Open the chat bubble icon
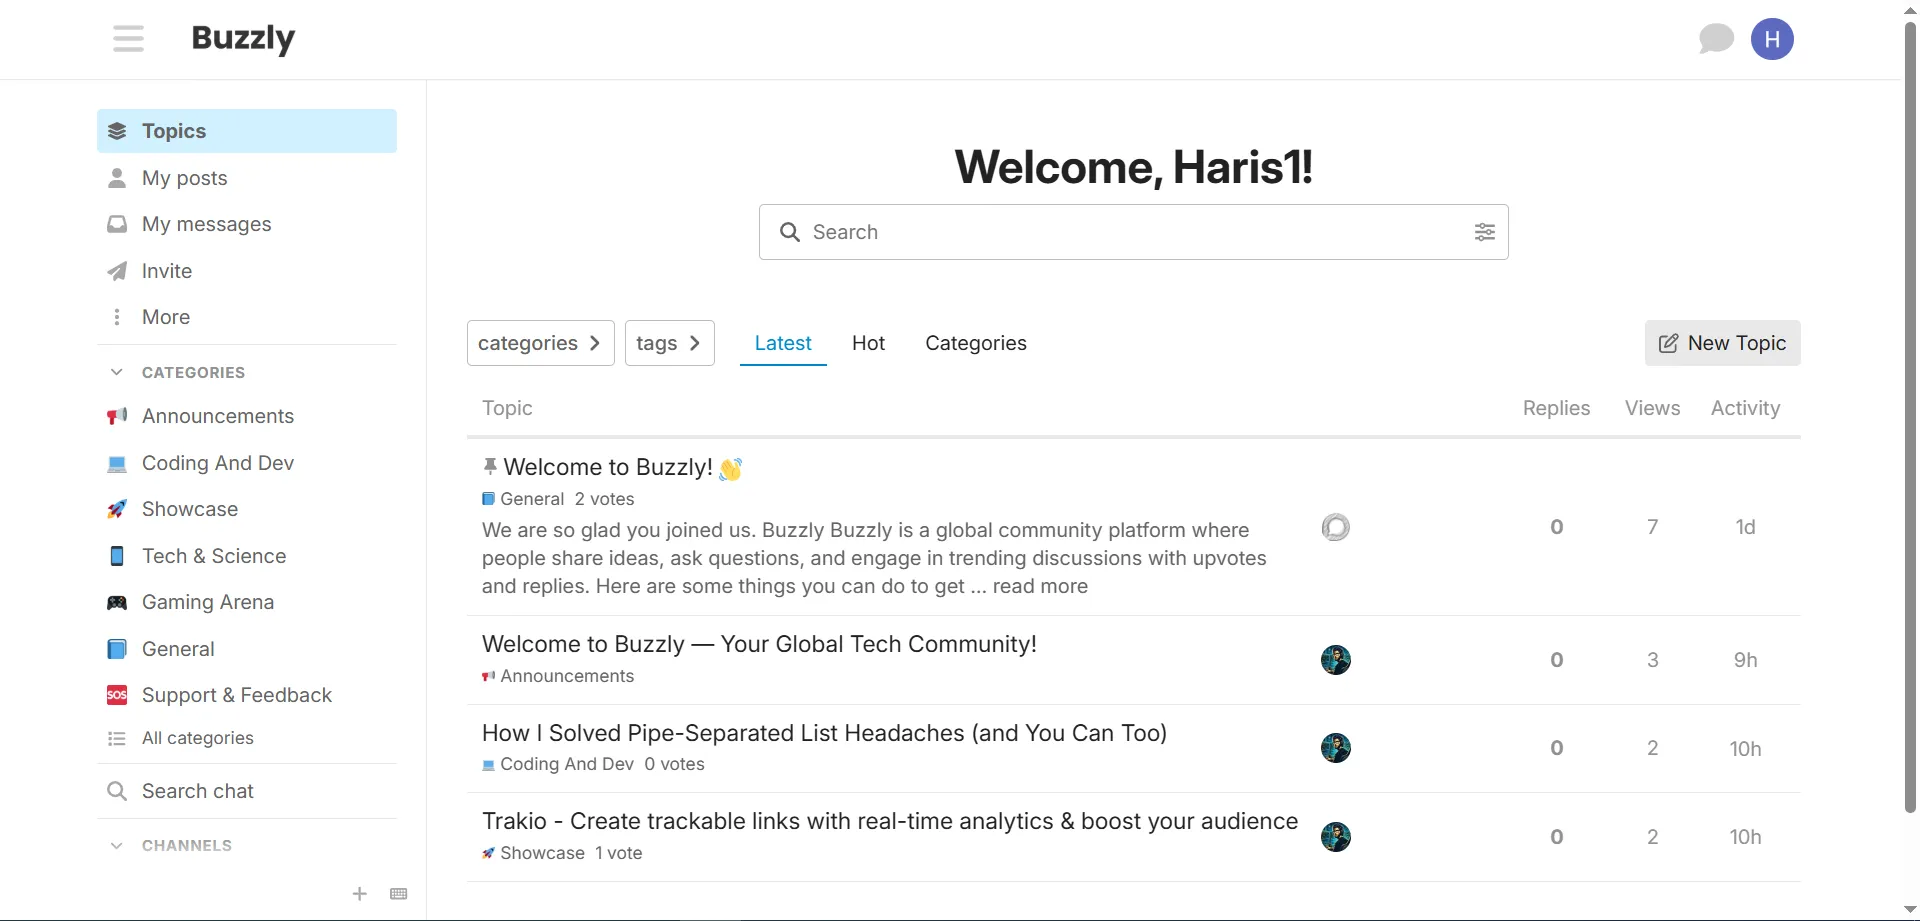 (x=1715, y=39)
